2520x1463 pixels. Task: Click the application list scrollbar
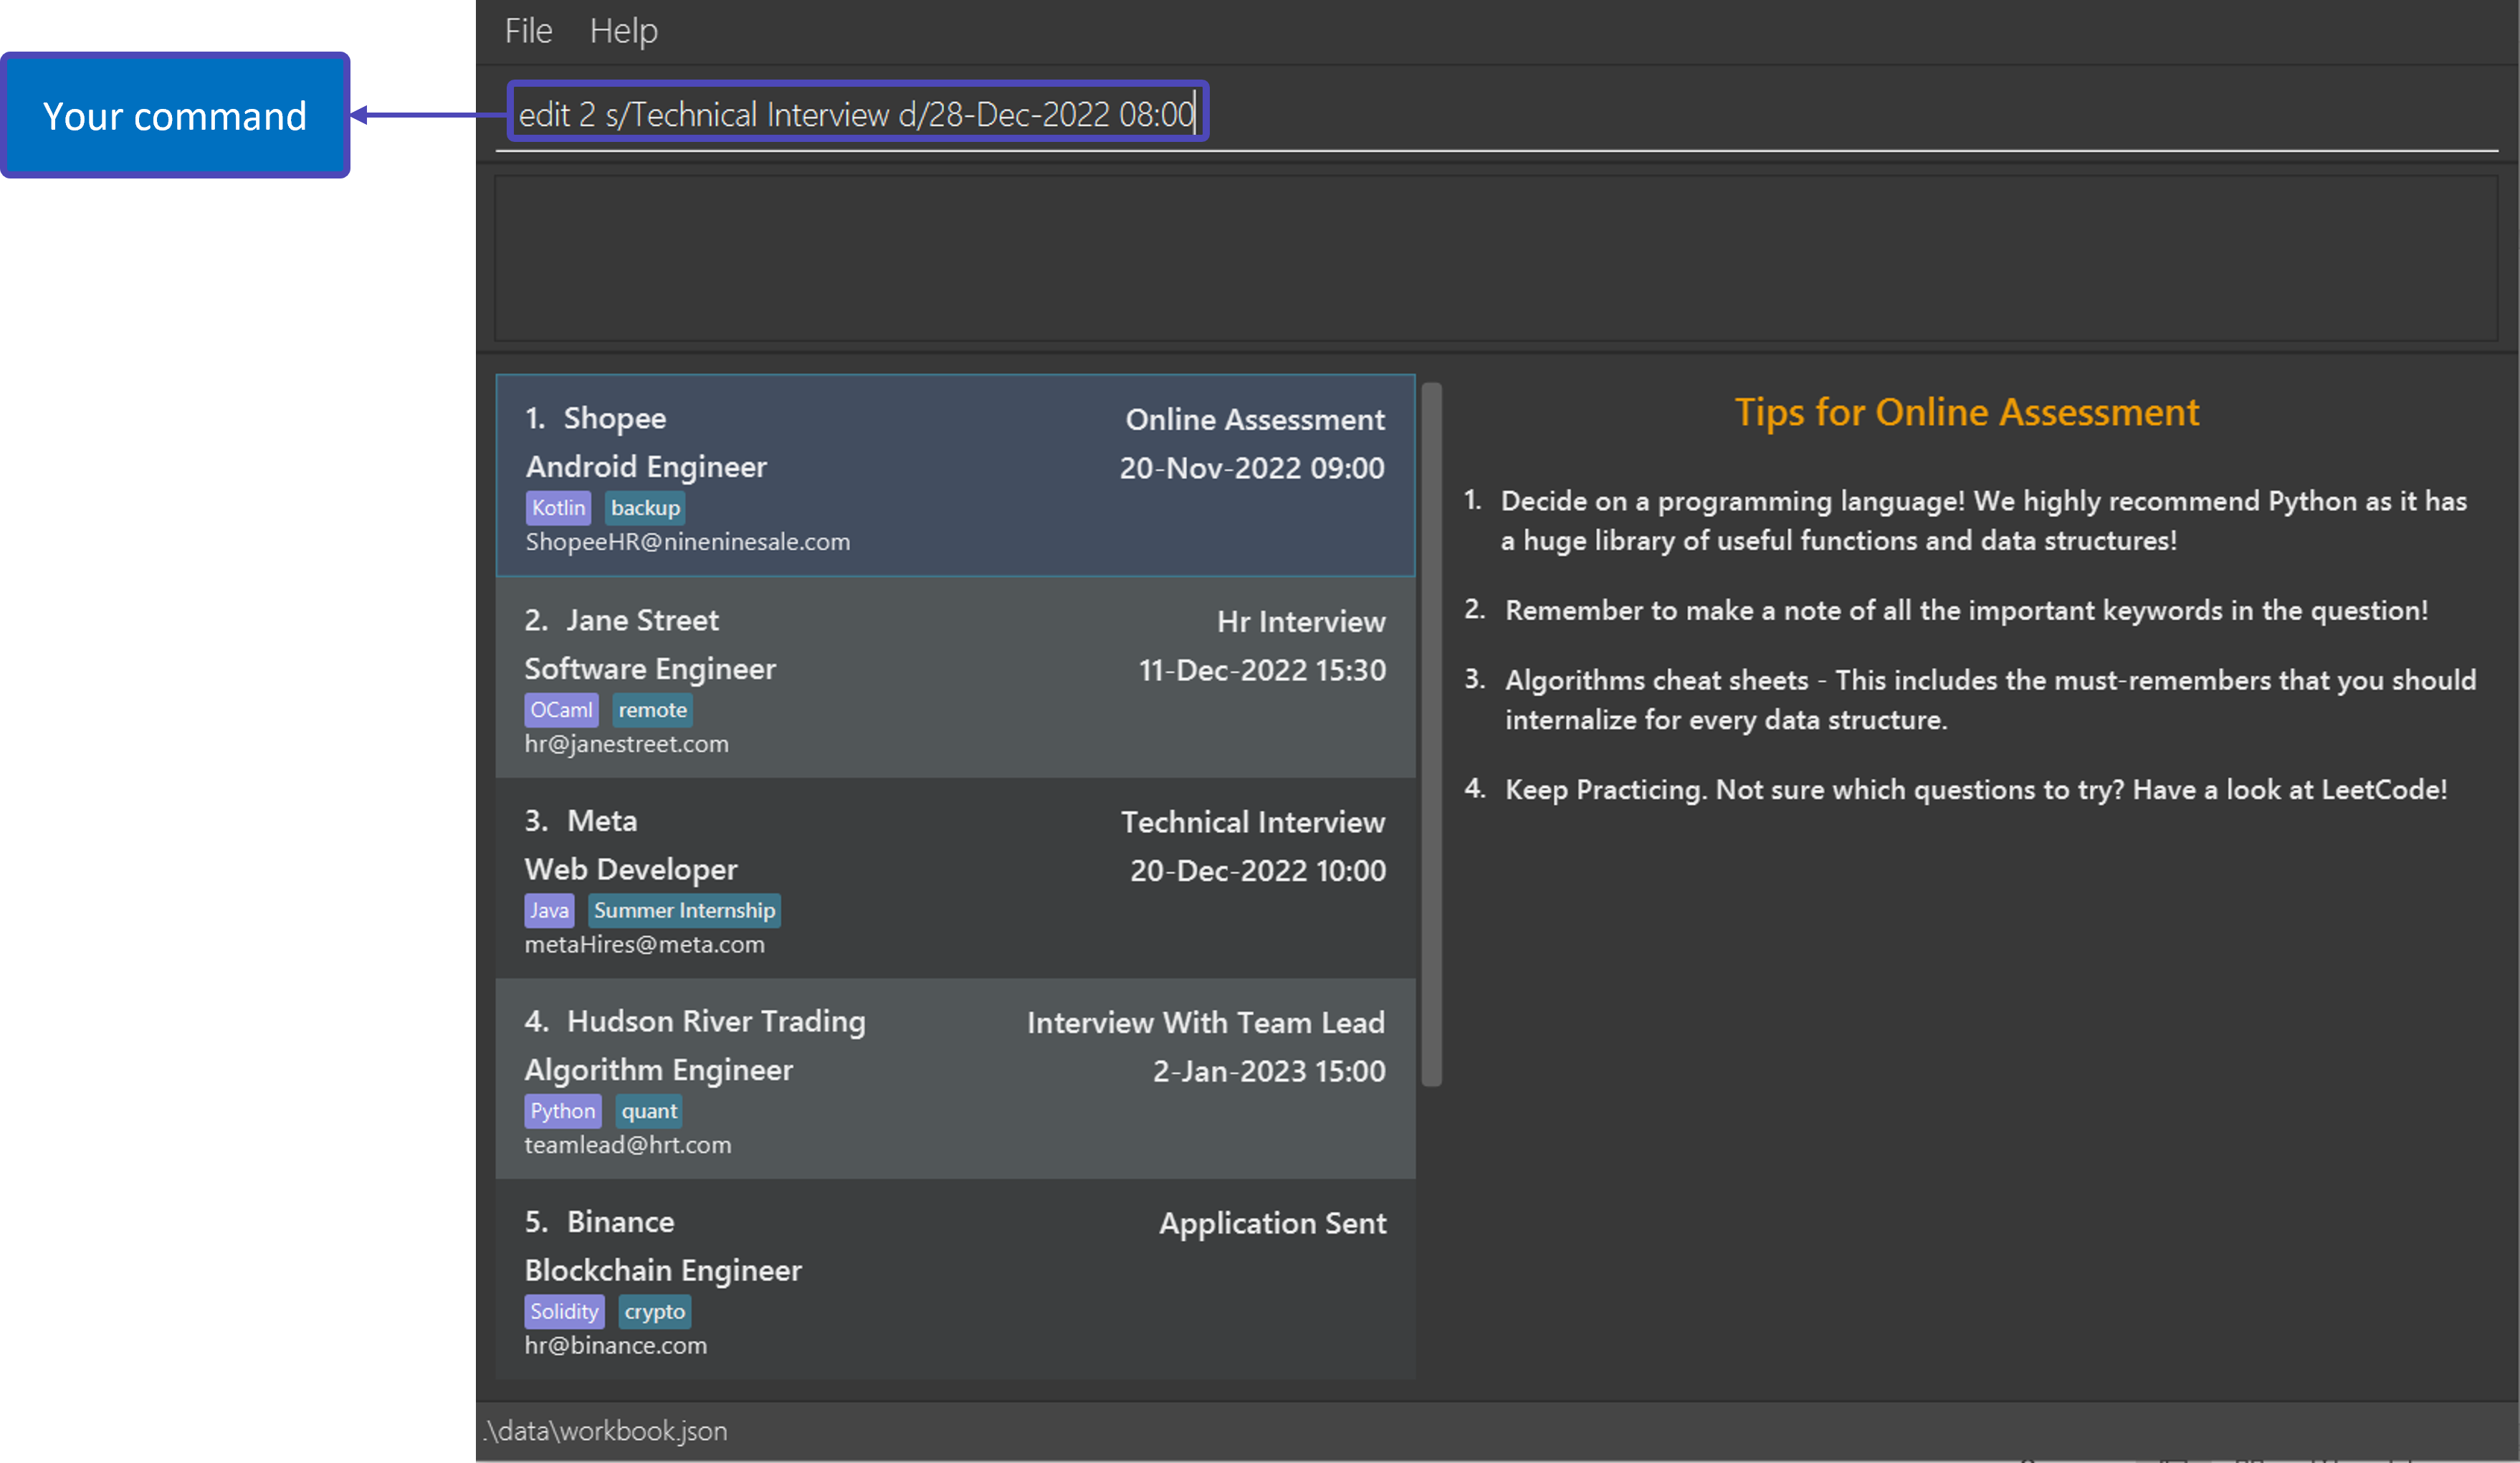point(1432,735)
